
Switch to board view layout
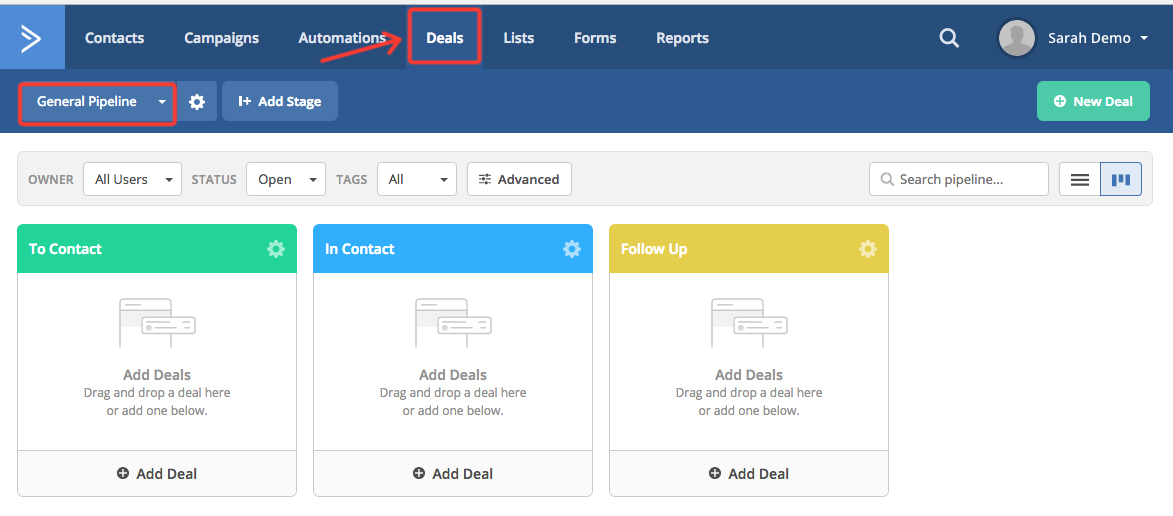1121,180
